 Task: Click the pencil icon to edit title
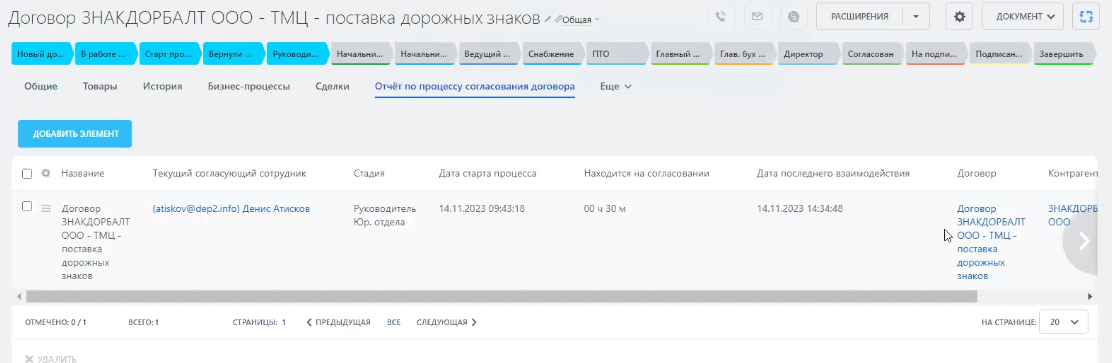pyautogui.click(x=547, y=19)
